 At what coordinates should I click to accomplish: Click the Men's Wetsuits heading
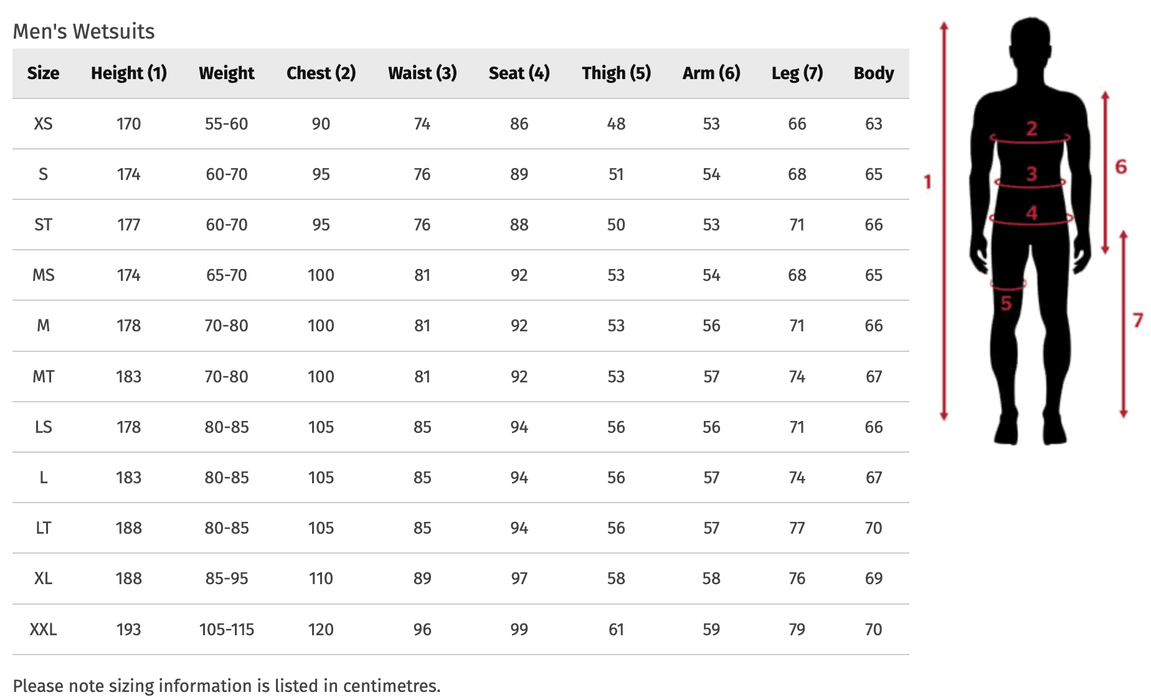point(84,31)
